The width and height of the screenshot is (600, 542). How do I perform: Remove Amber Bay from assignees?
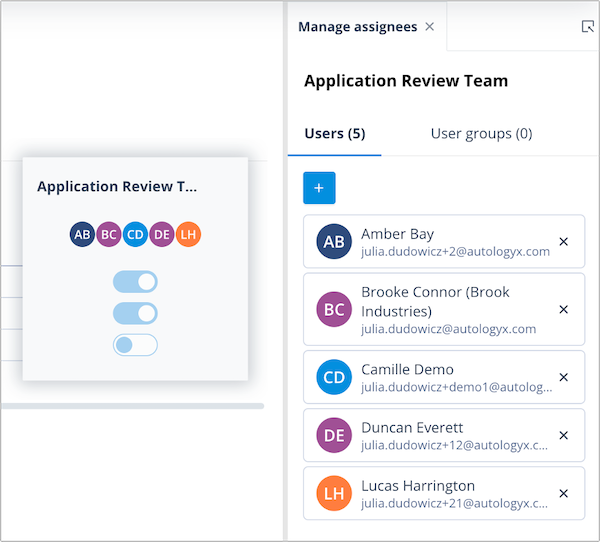(563, 242)
